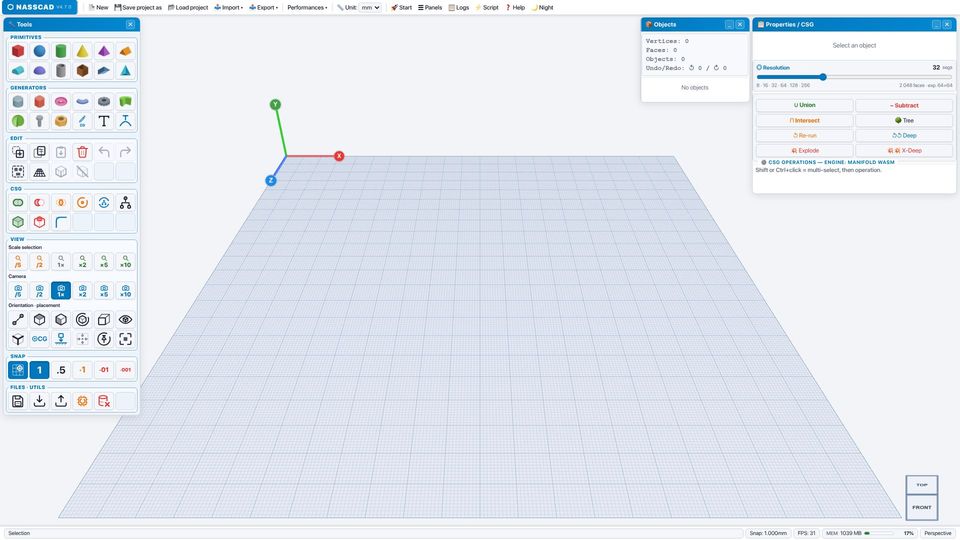Click the center of gravity CG icon
The image size is (960, 540).
click(39, 339)
